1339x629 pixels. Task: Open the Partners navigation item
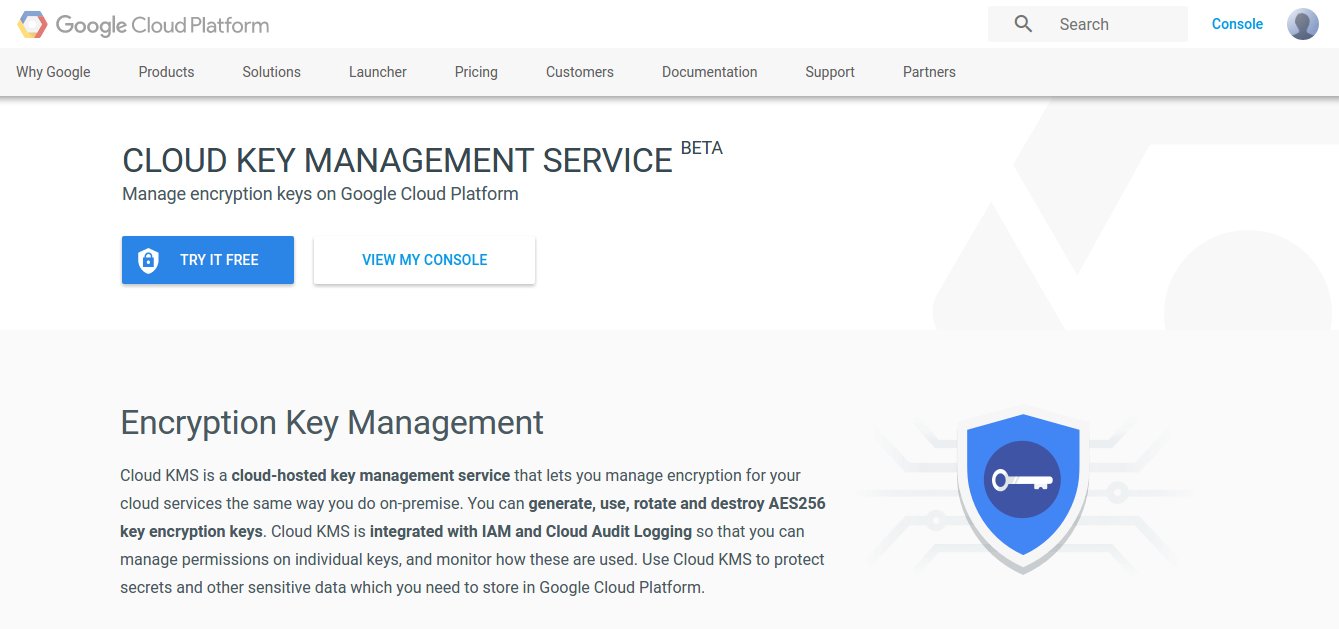[929, 72]
